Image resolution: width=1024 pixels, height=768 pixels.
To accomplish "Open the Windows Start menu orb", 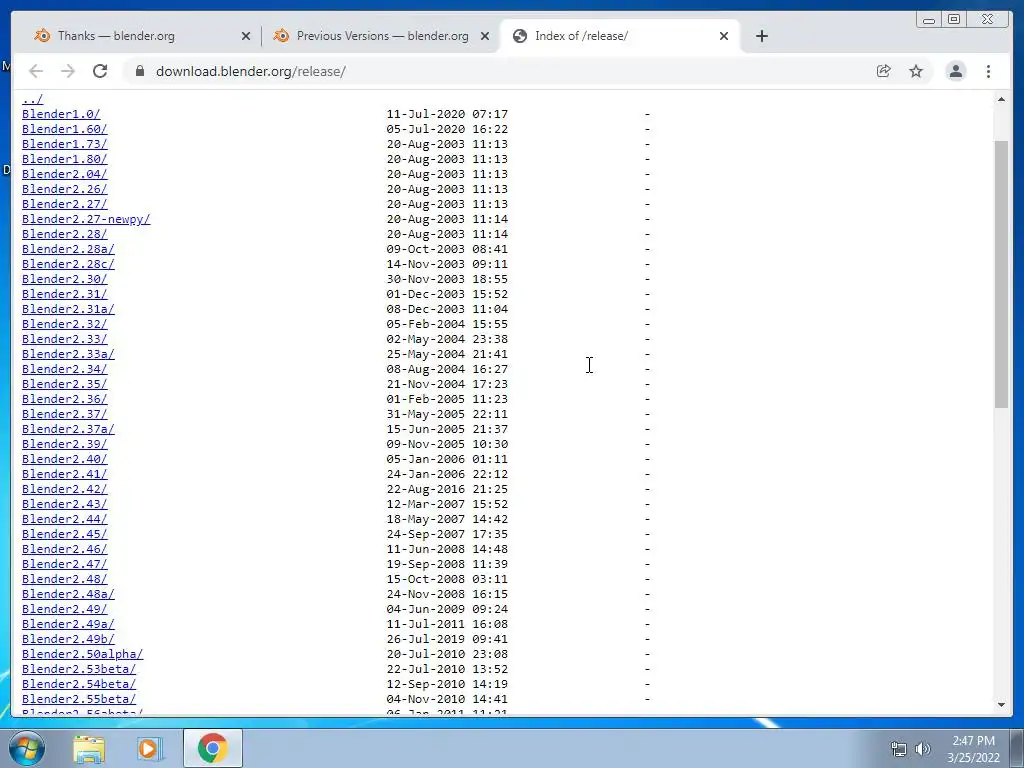I will (x=26, y=748).
